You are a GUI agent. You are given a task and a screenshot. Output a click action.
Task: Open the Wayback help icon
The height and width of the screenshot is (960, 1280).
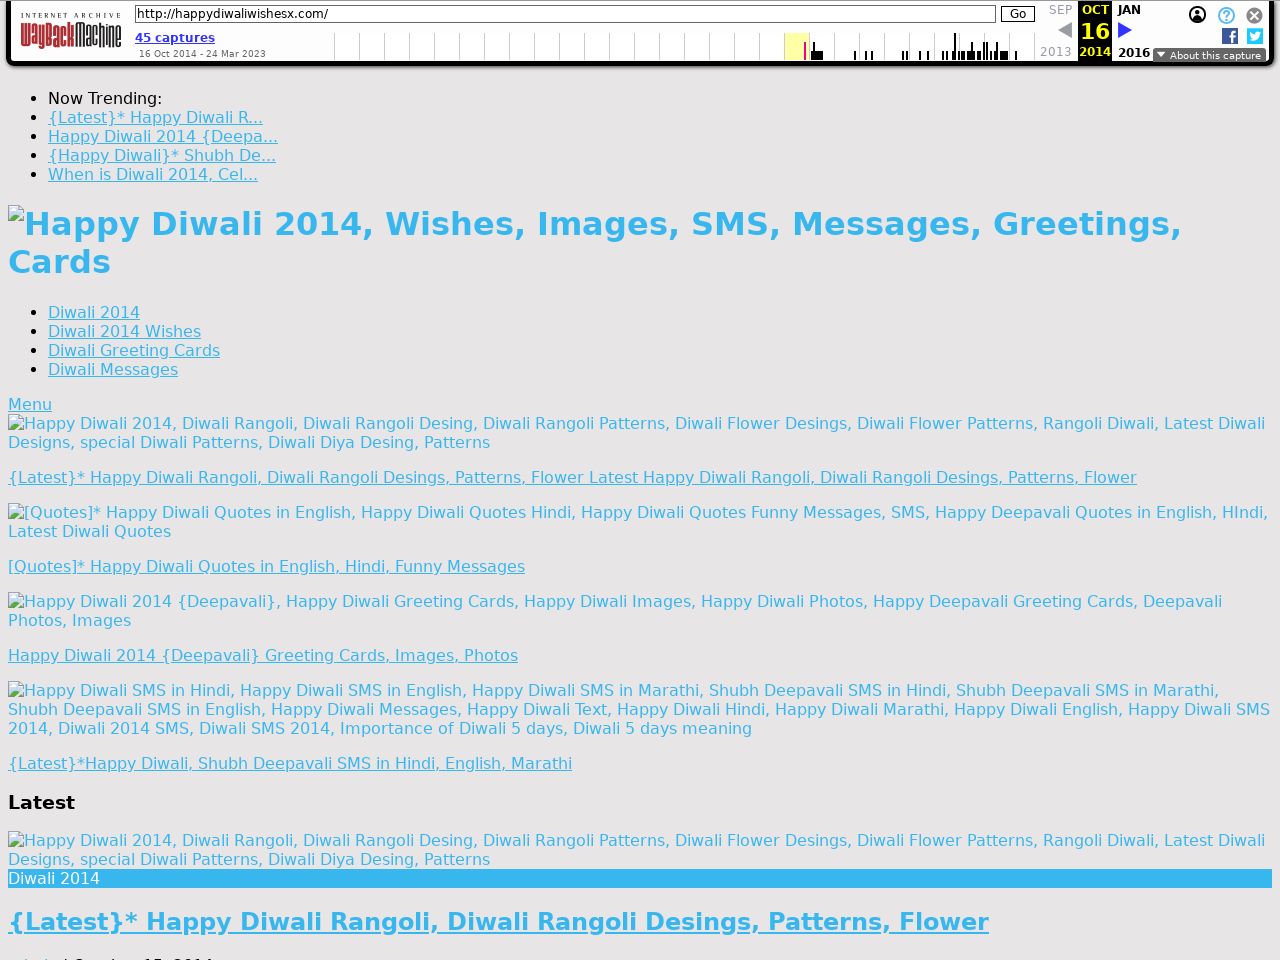coord(1226,15)
